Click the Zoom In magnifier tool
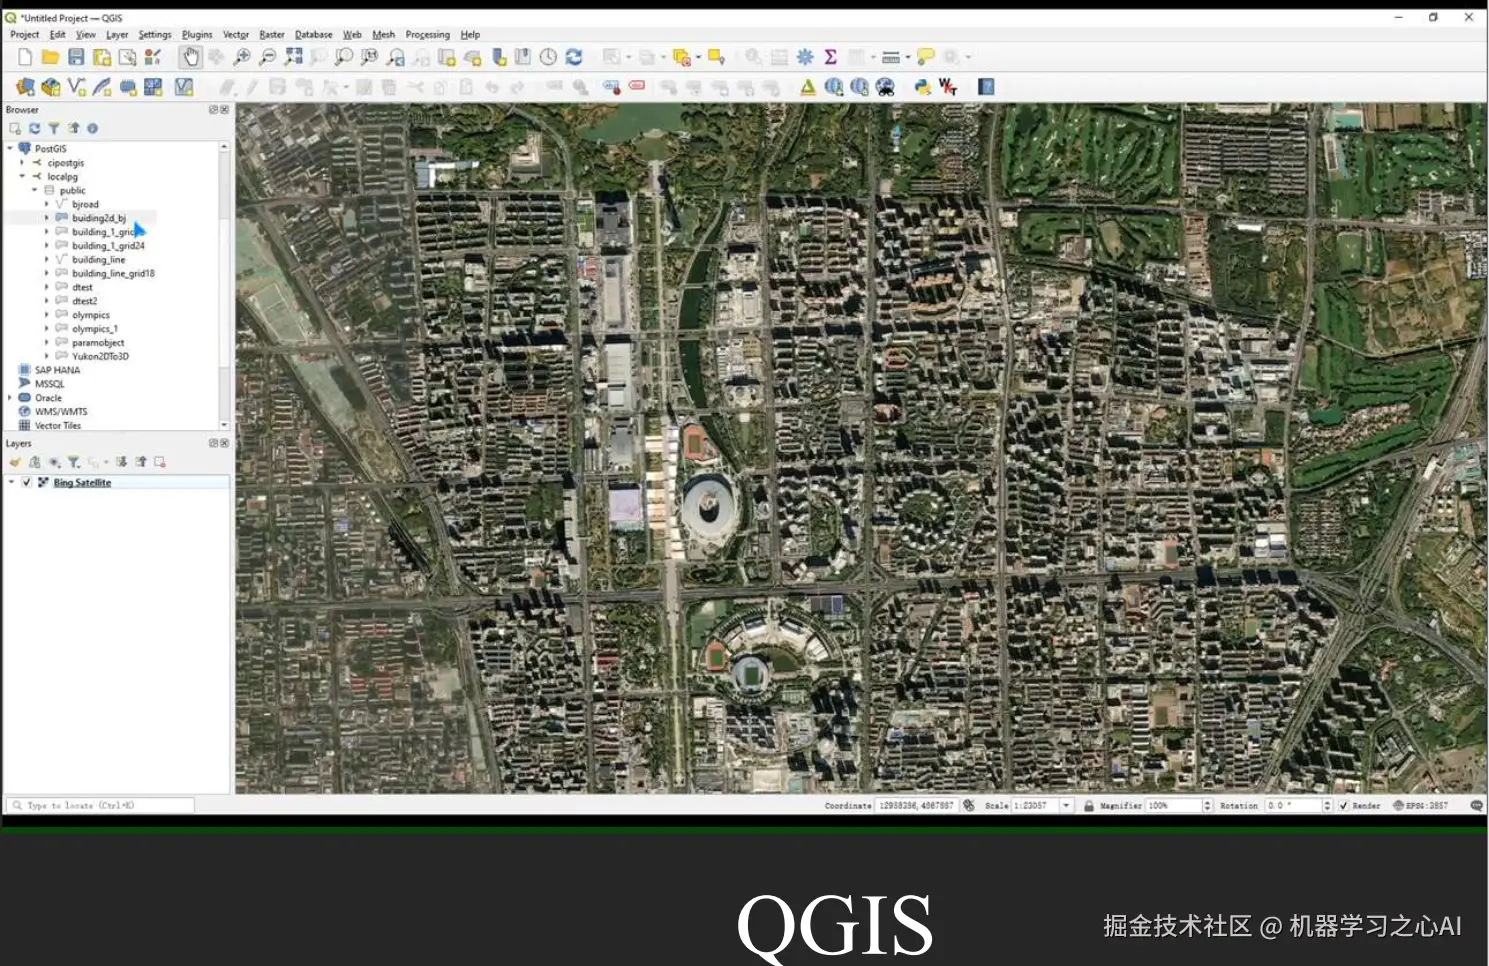Viewport: 1489px width, 966px height. [242, 57]
